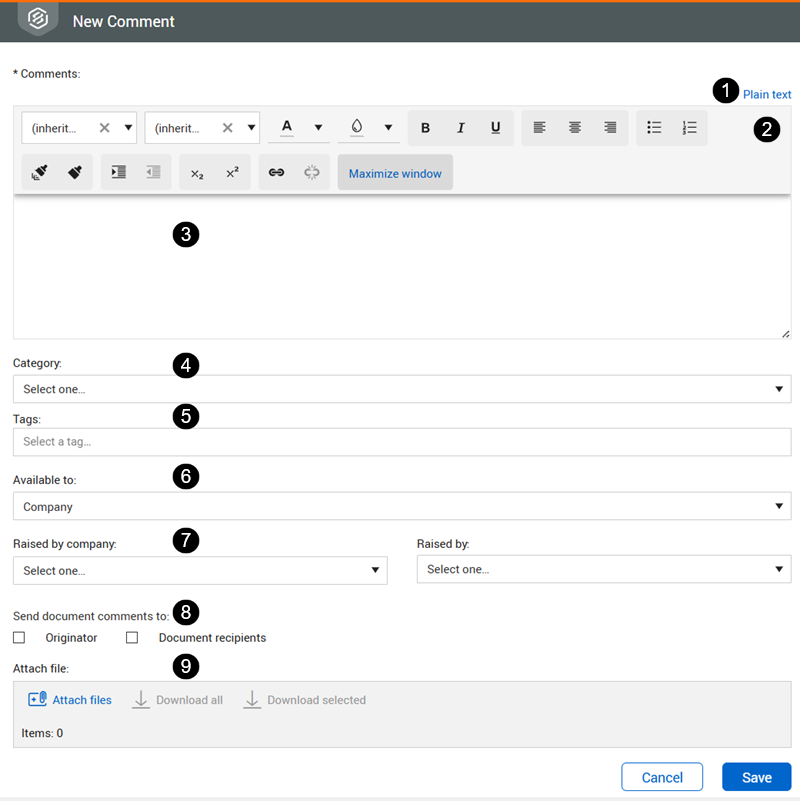The width and height of the screenshot is (800, 801).
Task: Apply subscript formatting
Action: (197, 173)
